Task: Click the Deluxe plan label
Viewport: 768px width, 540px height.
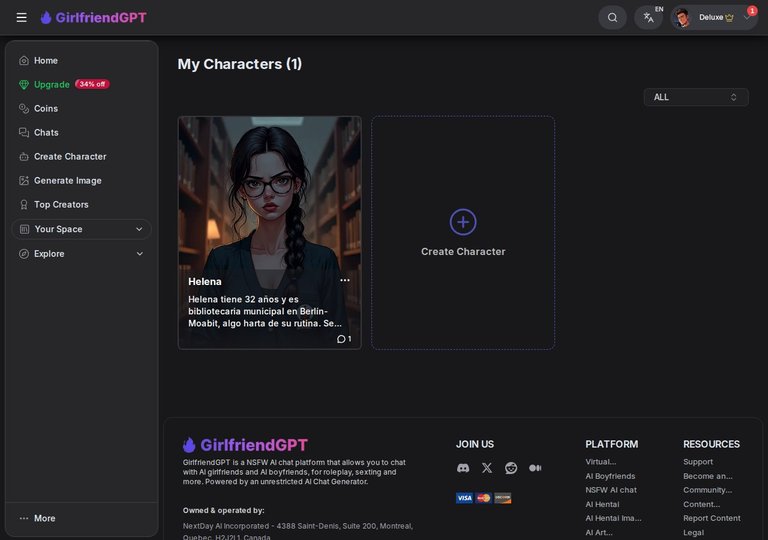Action: coord(711,17)
